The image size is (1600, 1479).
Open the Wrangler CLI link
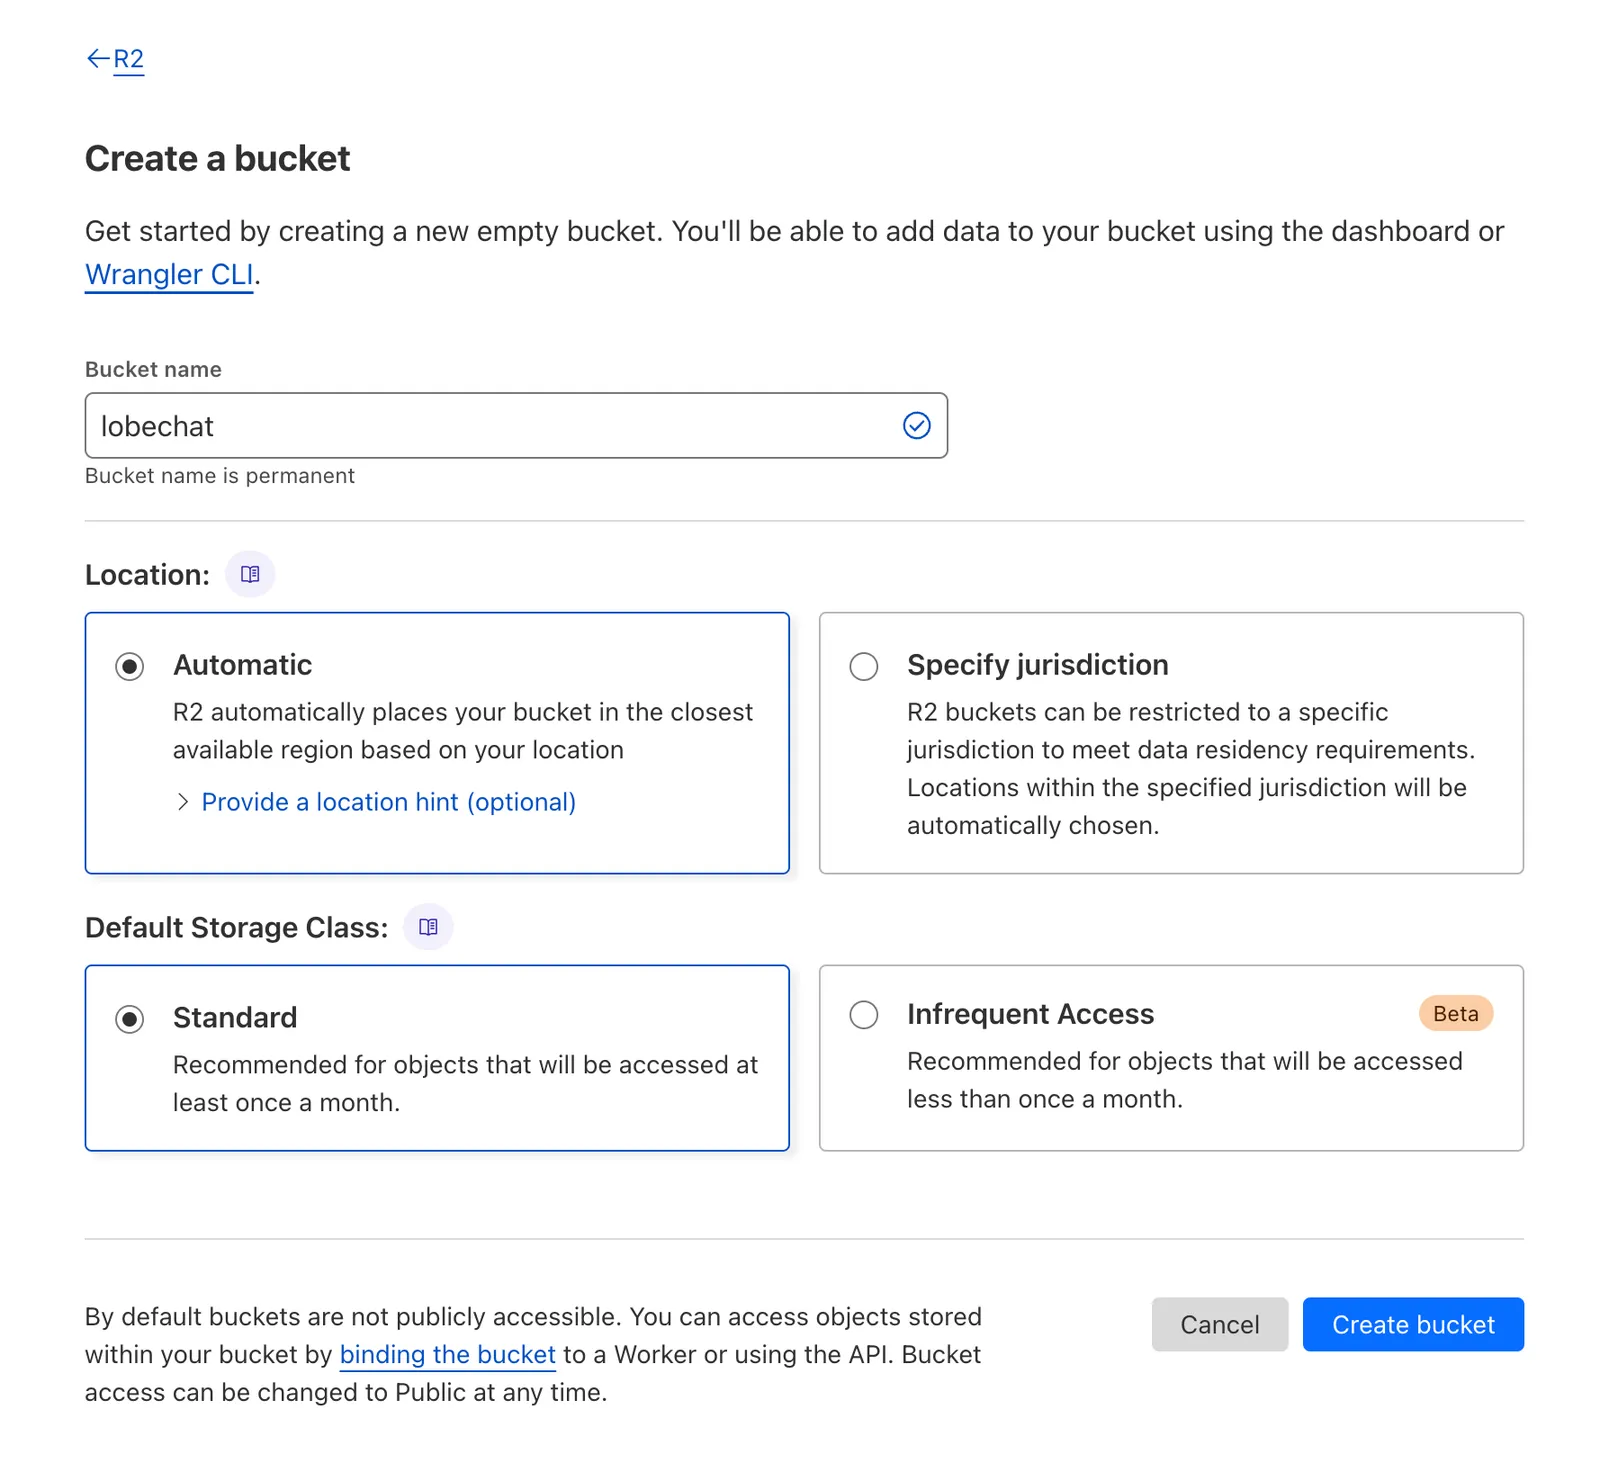[x=167, y=274]
